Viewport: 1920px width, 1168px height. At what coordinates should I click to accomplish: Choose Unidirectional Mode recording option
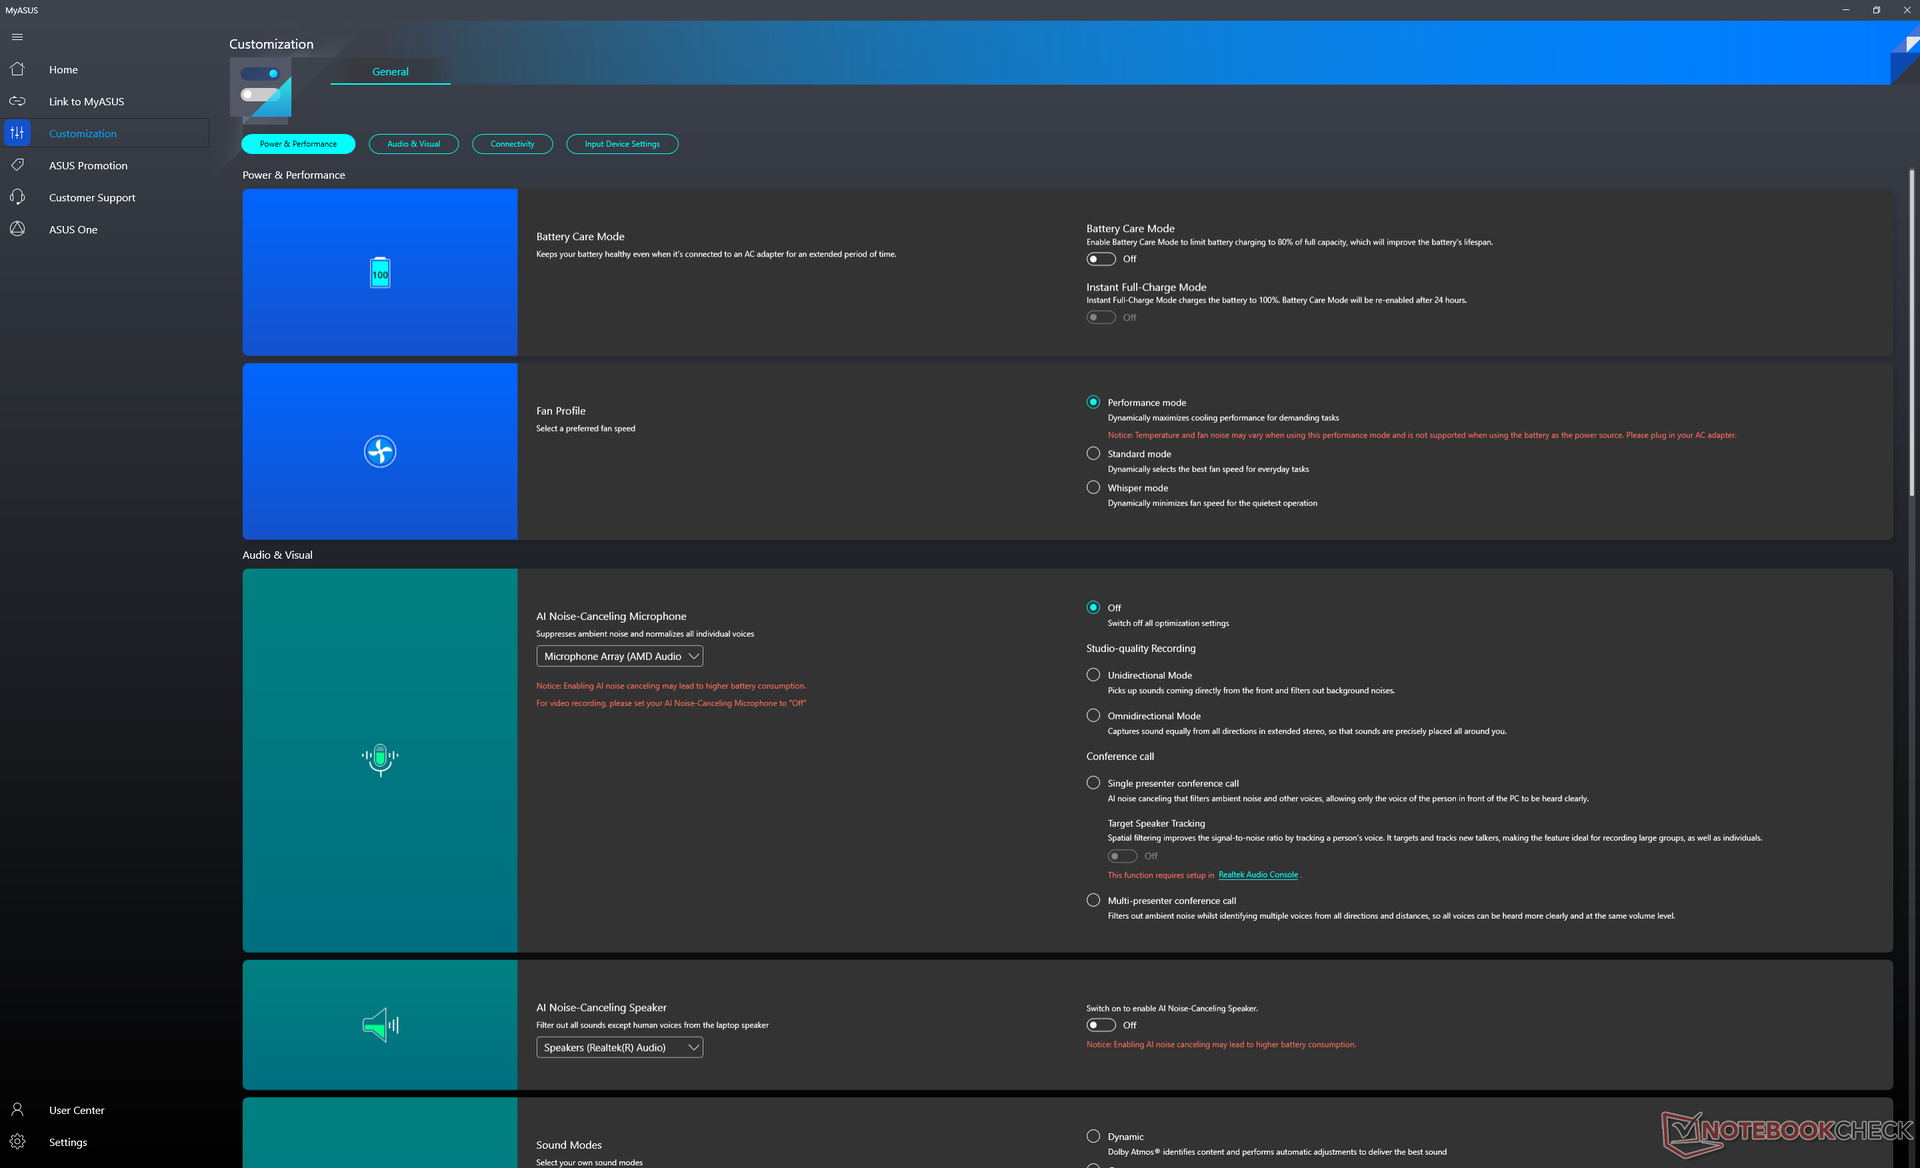(1093, 675)
